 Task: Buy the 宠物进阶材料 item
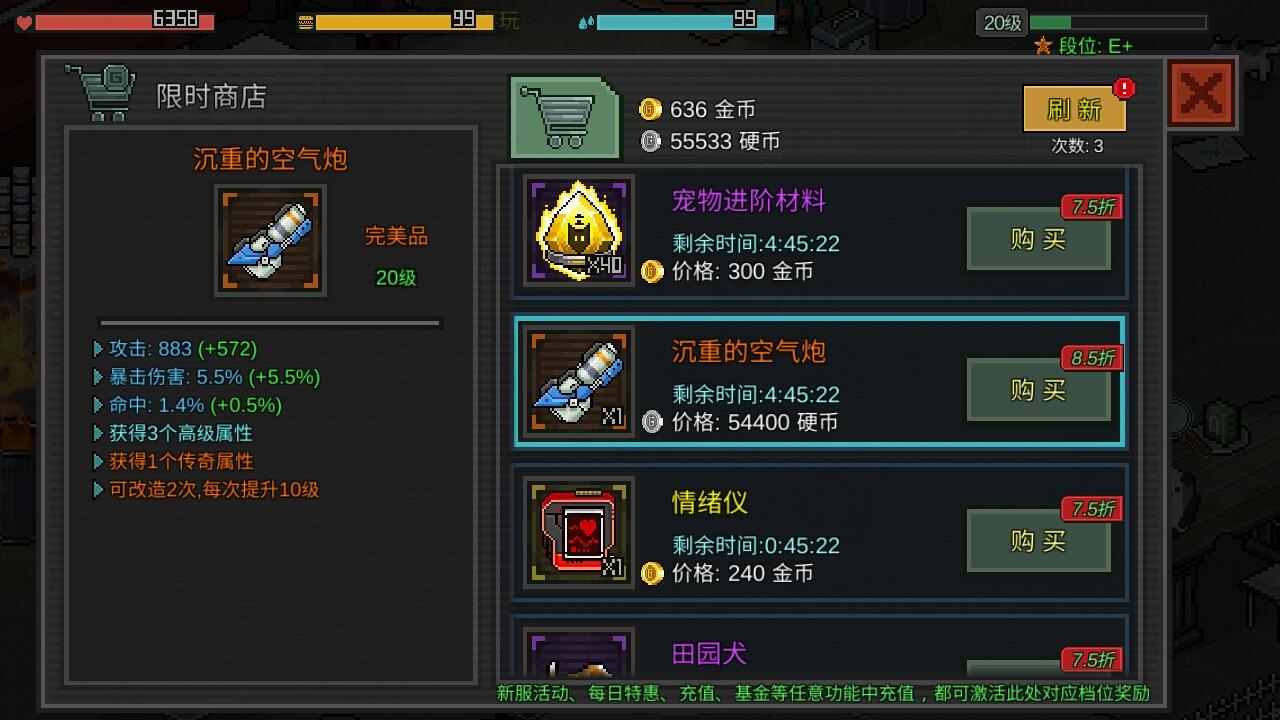click(x=1038, y=239)
